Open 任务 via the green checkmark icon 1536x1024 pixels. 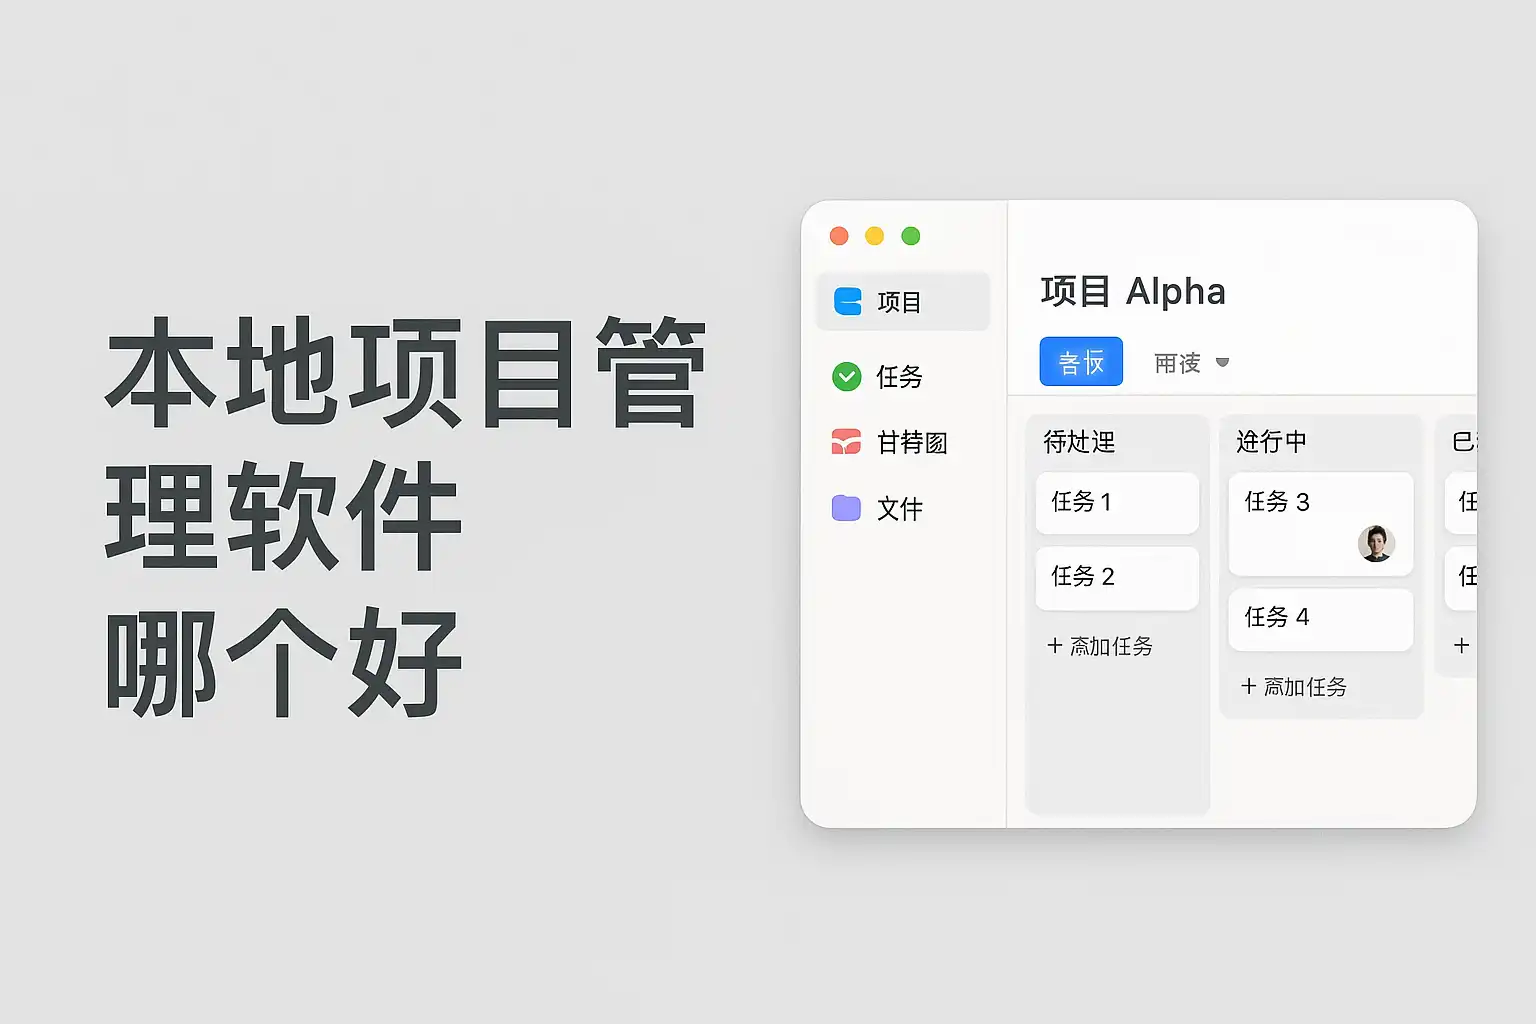pos(846,376)
